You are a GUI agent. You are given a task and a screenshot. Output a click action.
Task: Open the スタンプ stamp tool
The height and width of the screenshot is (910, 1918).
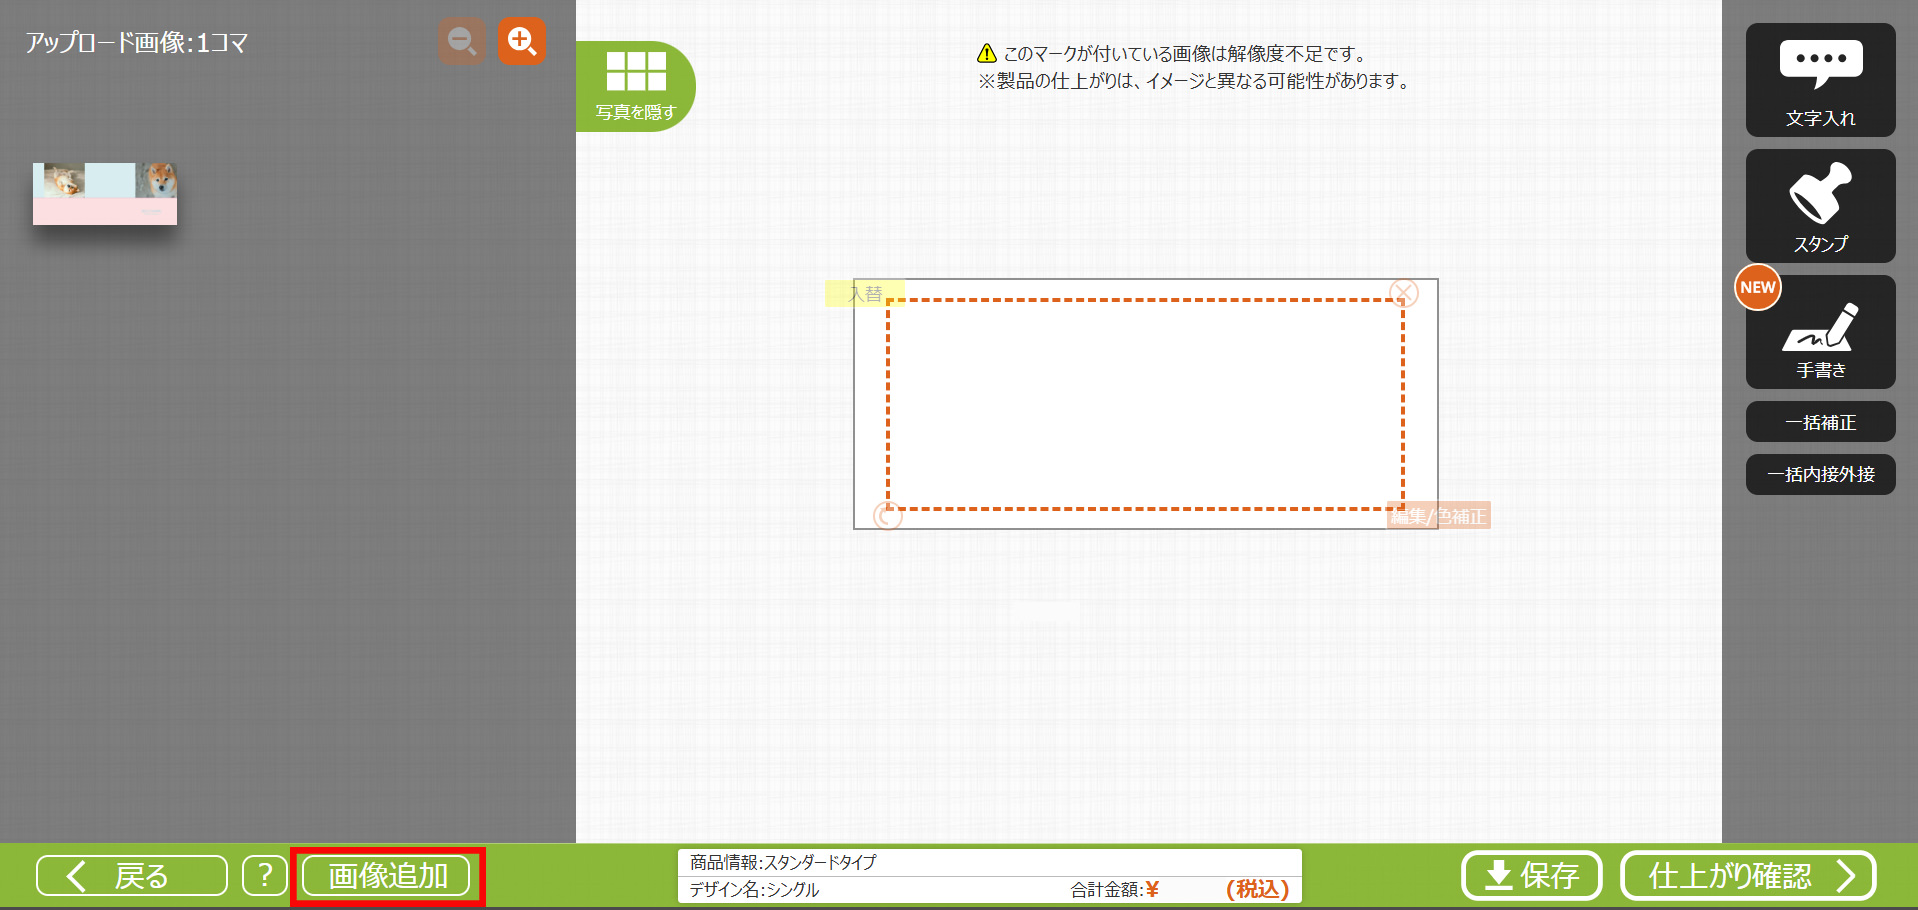[x=1820, y=206]
